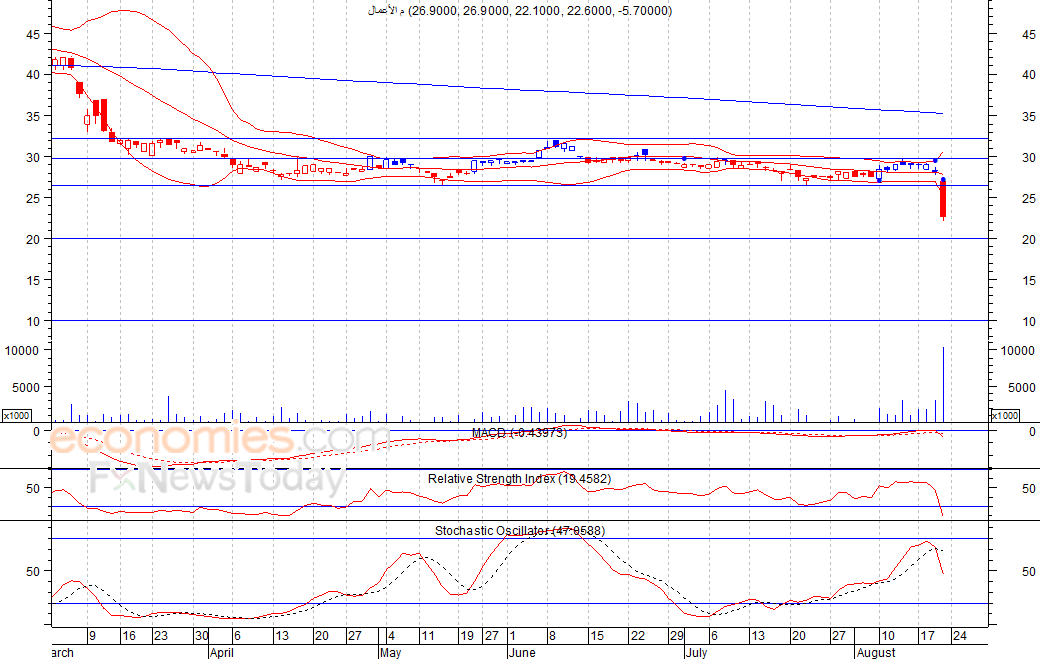Select the April label on time axis
The width and height of the screenshot is (1040, 659).
coord(223,652)
